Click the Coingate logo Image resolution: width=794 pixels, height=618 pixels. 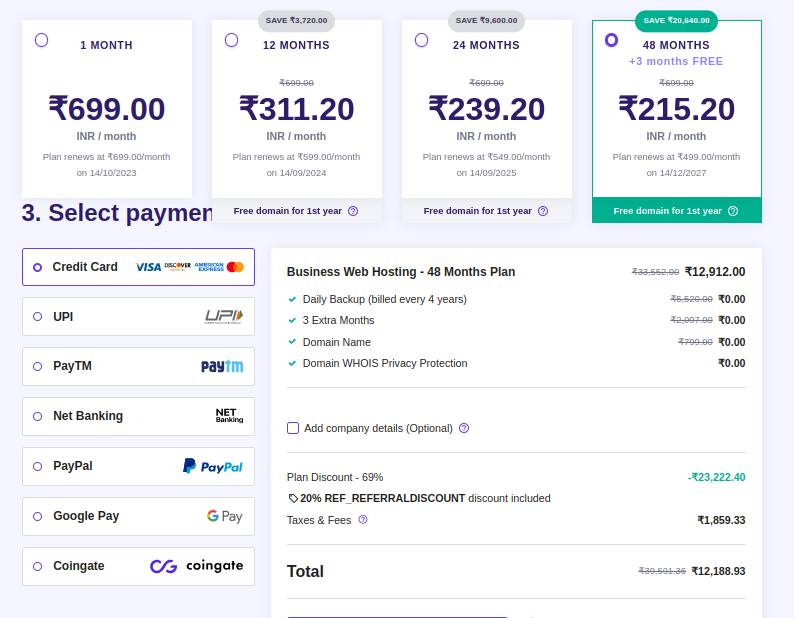coord(196,566)
